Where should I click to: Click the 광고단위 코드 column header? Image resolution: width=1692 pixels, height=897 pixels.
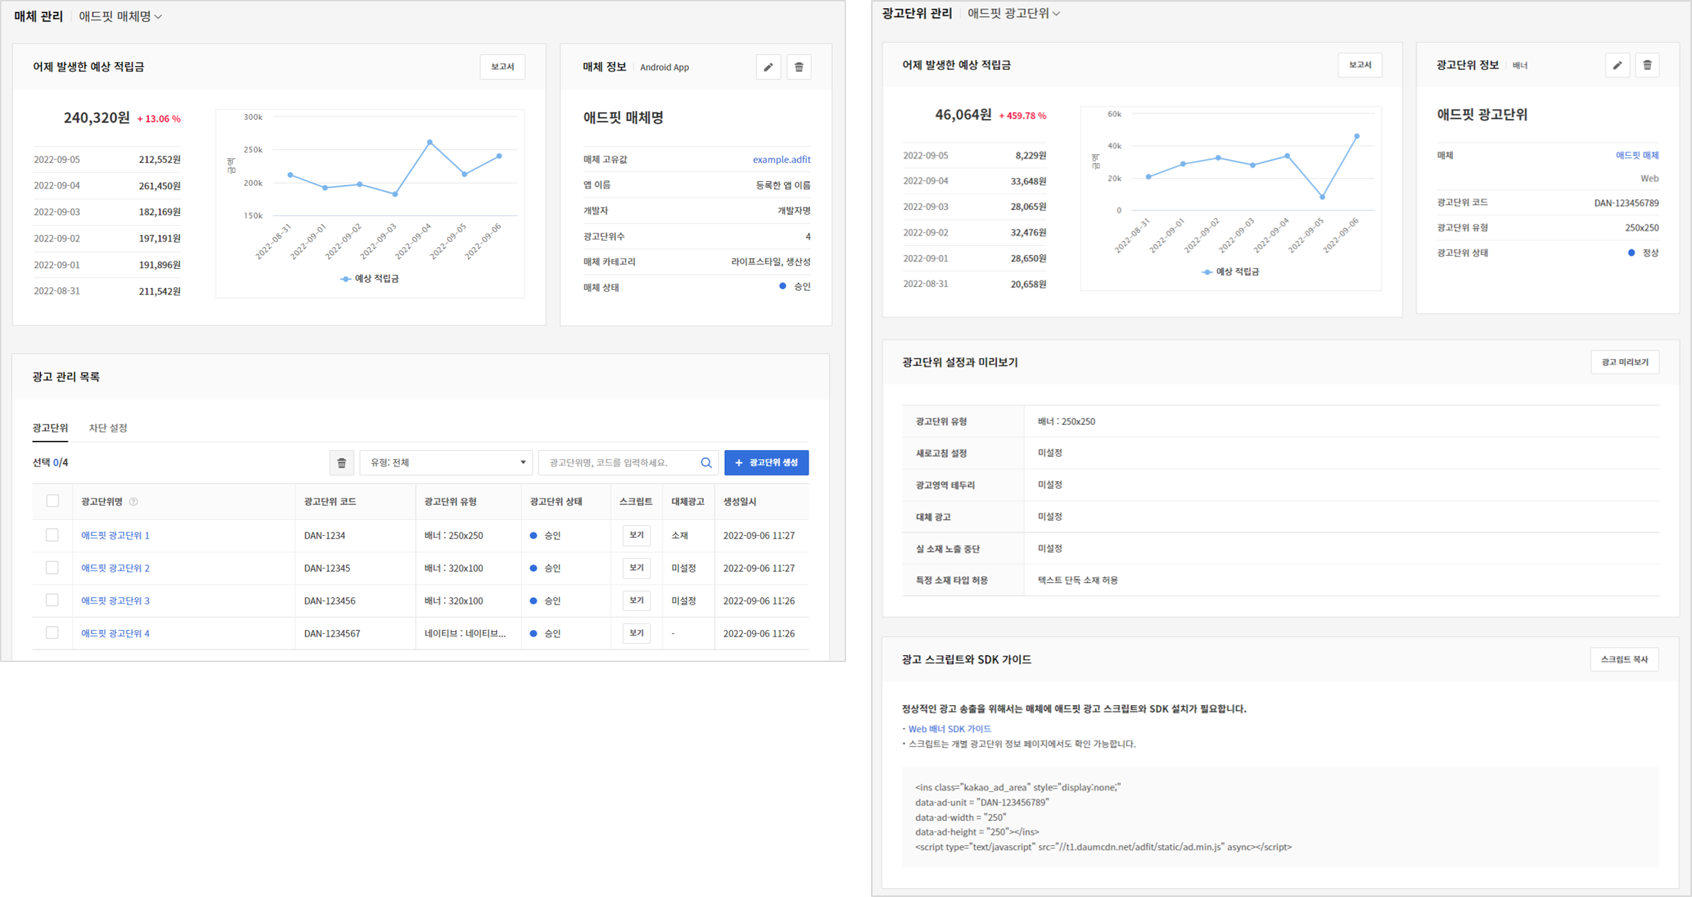(330, 502)
